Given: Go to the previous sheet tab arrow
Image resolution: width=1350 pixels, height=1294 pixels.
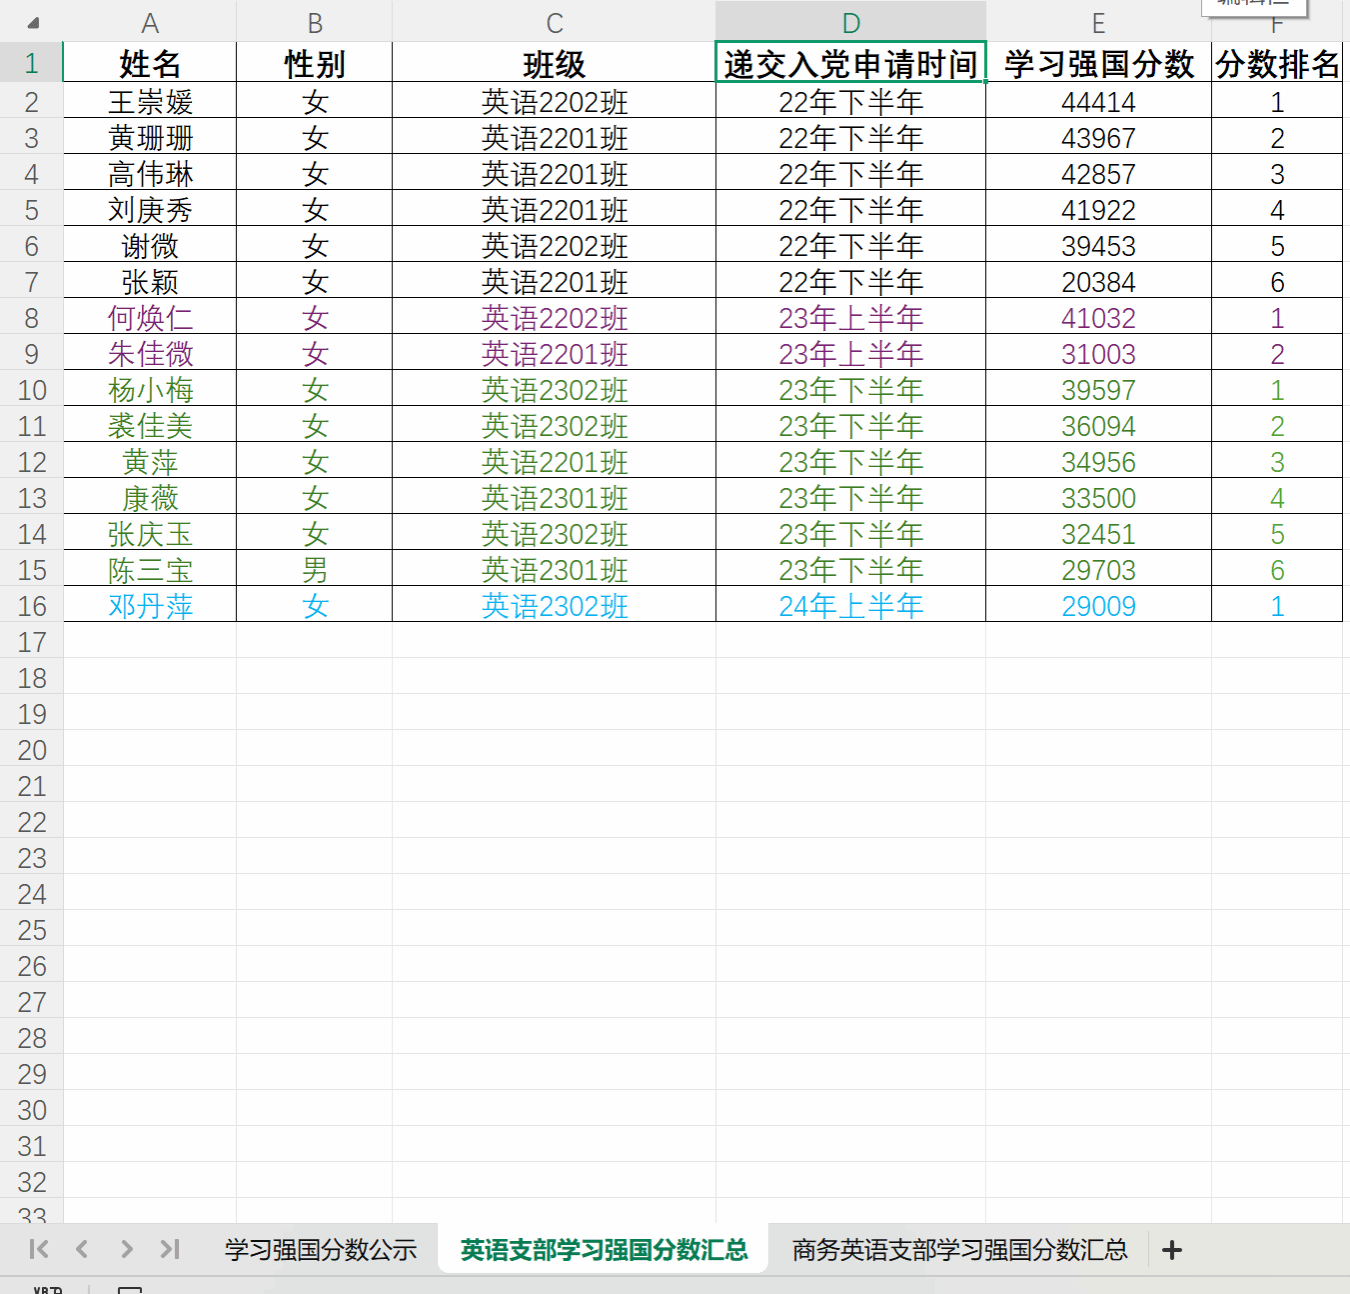Looking at the screenshot, I should click(82, 1249).
